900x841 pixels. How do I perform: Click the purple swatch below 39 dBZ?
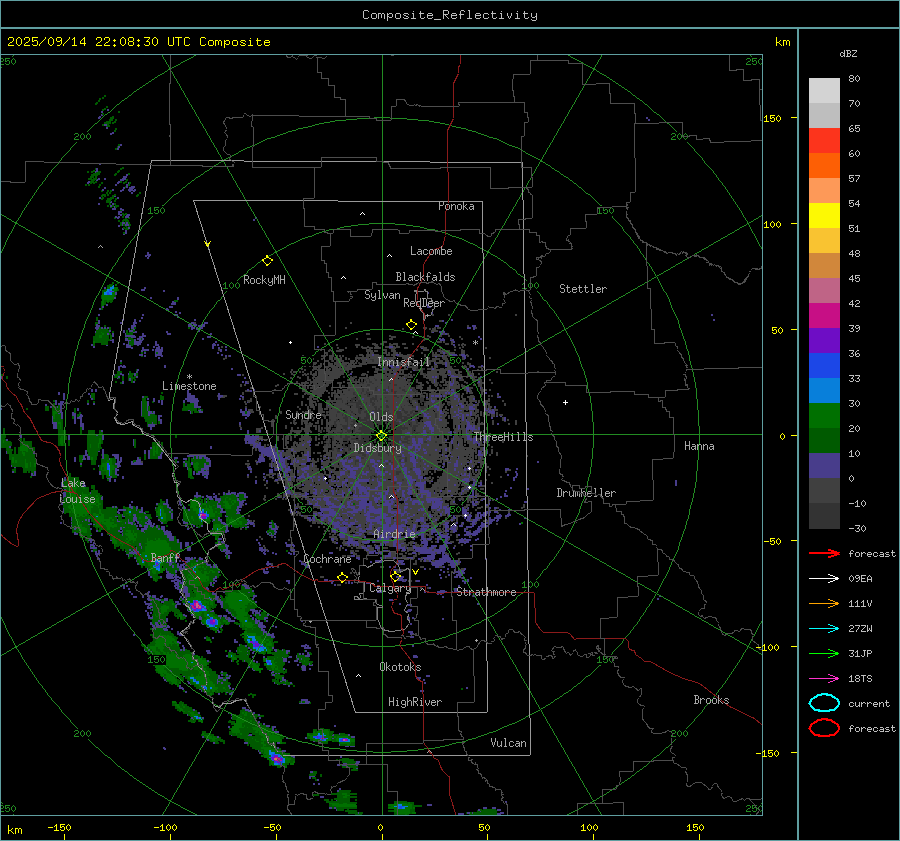tap(824, 340)
